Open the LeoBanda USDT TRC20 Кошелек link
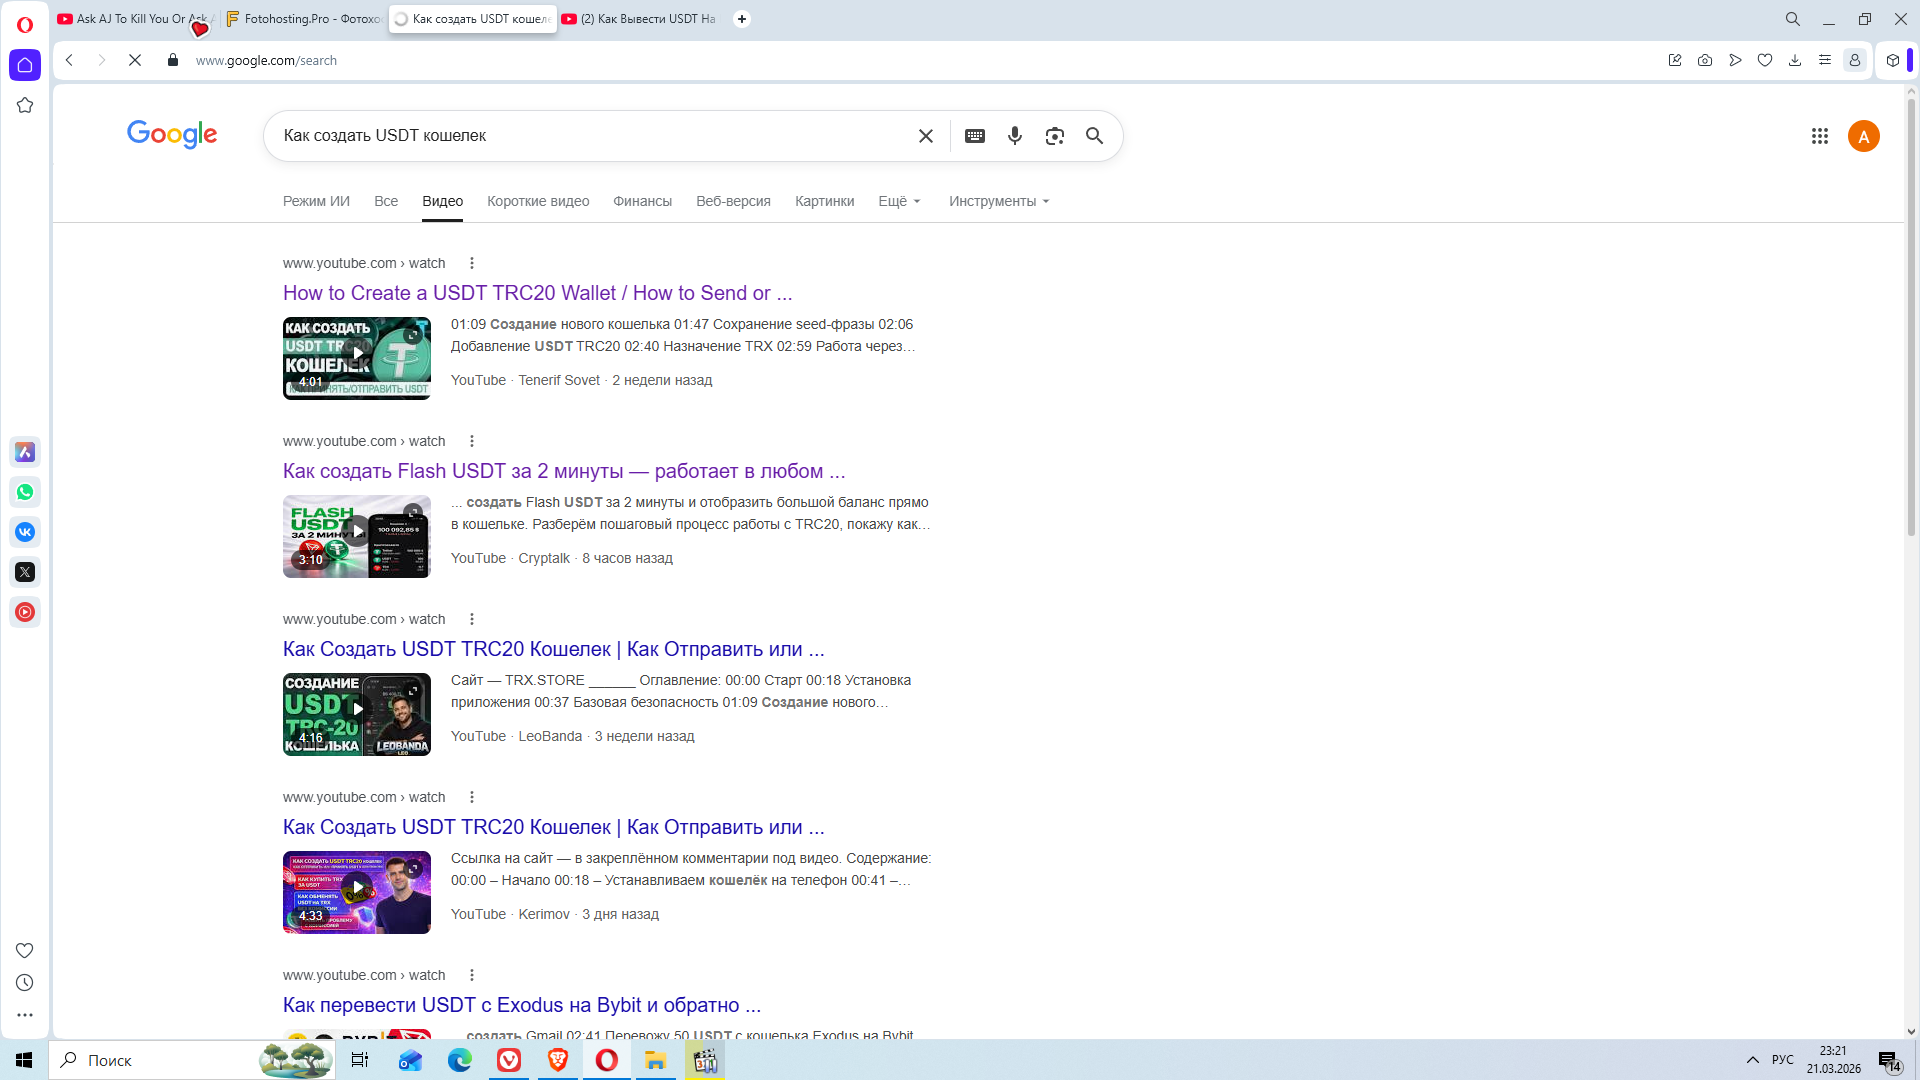Viewport: 1920px width, 1080px height. [x=553, y=649]
